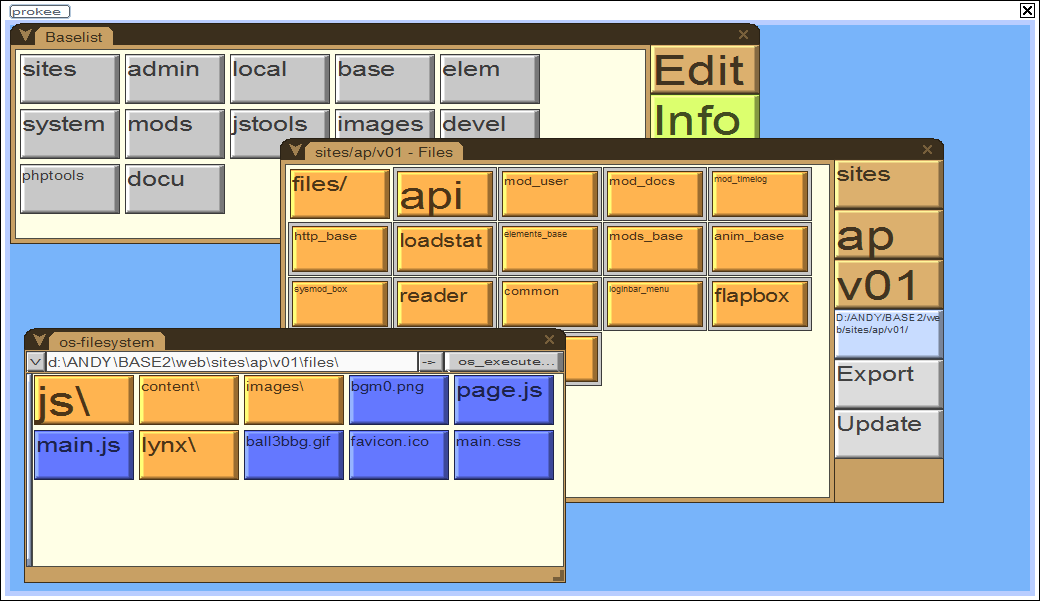
Task: Select the admin base tile
Action: tap(175, 78)
